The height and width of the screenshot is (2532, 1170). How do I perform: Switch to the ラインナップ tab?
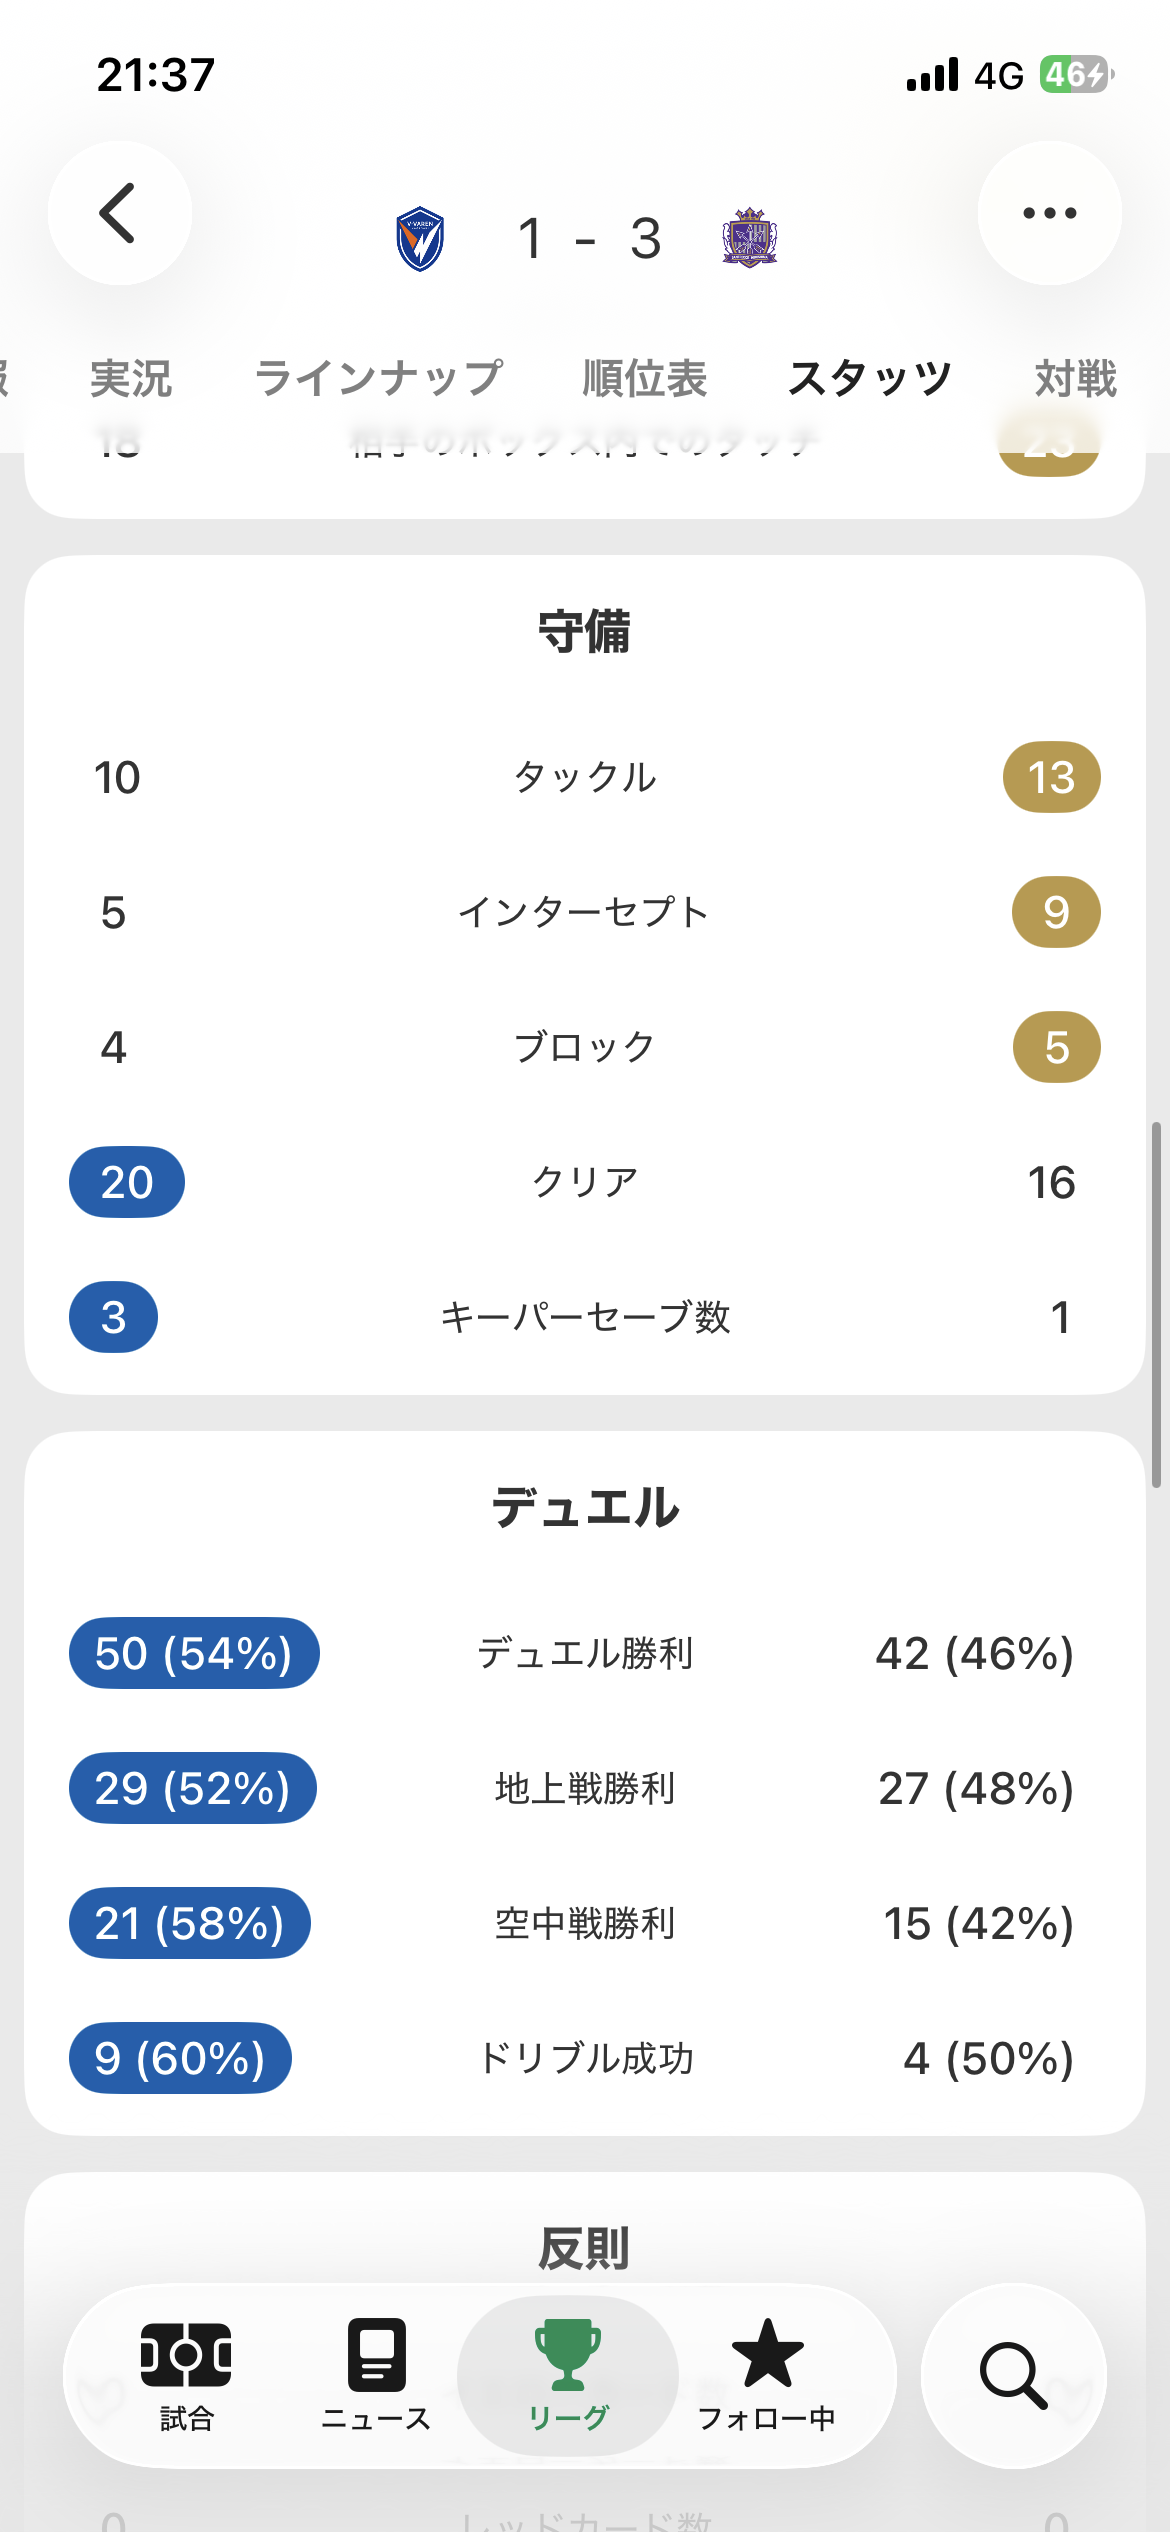click(x=378, y=379)
